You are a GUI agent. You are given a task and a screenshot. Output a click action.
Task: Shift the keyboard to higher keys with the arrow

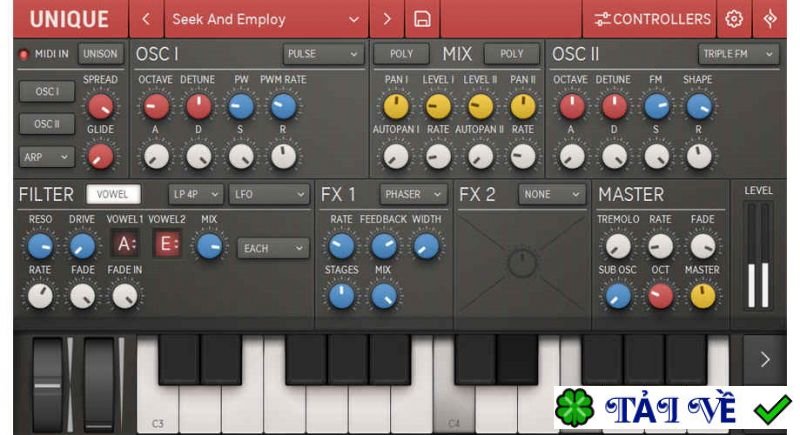765,360
